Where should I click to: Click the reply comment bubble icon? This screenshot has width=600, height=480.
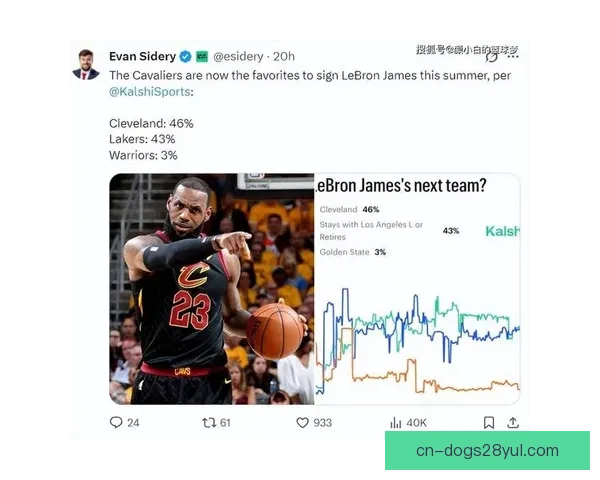116,422
